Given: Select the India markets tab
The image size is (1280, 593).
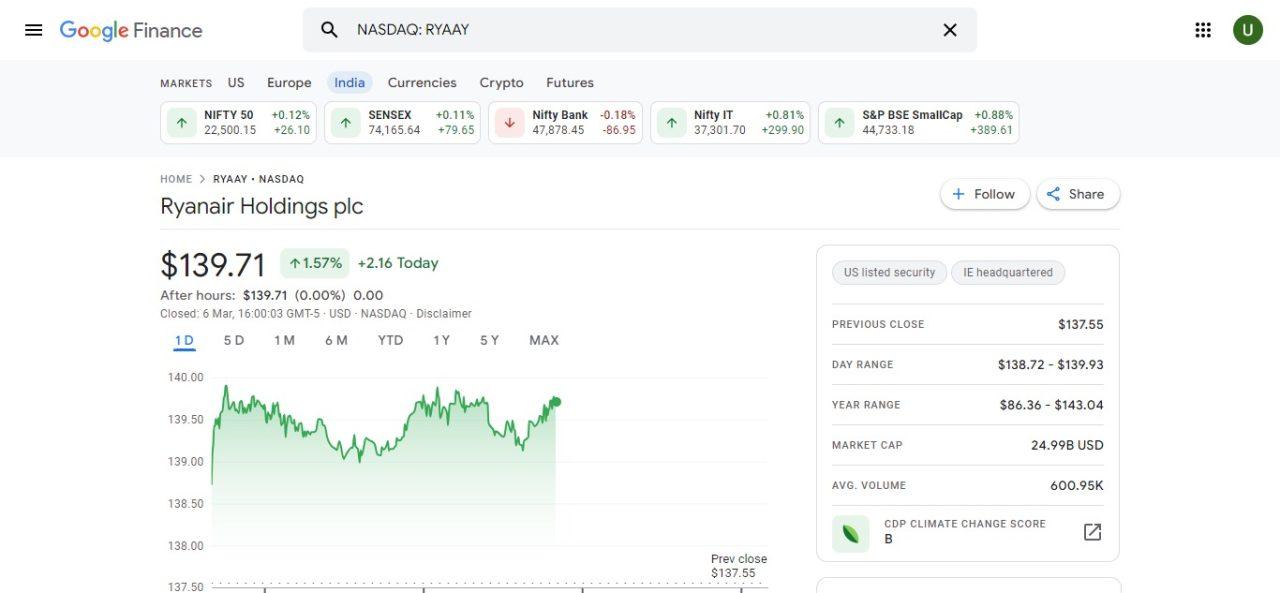Looking at the screenshot, I should 349,83.
